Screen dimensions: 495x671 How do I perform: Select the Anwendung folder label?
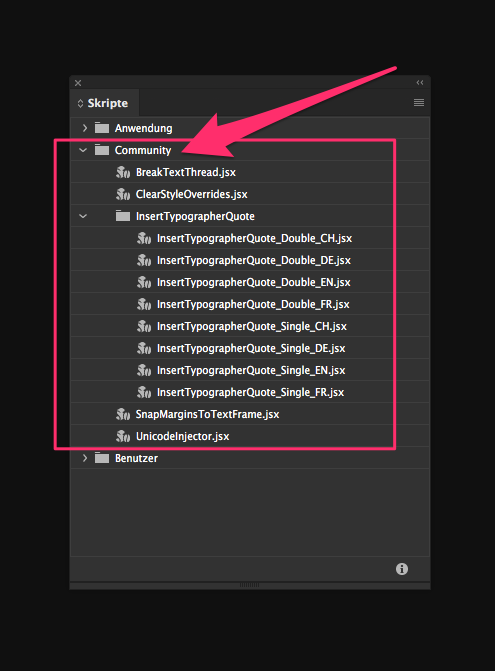pyautogui.click(x=143, y=128)
